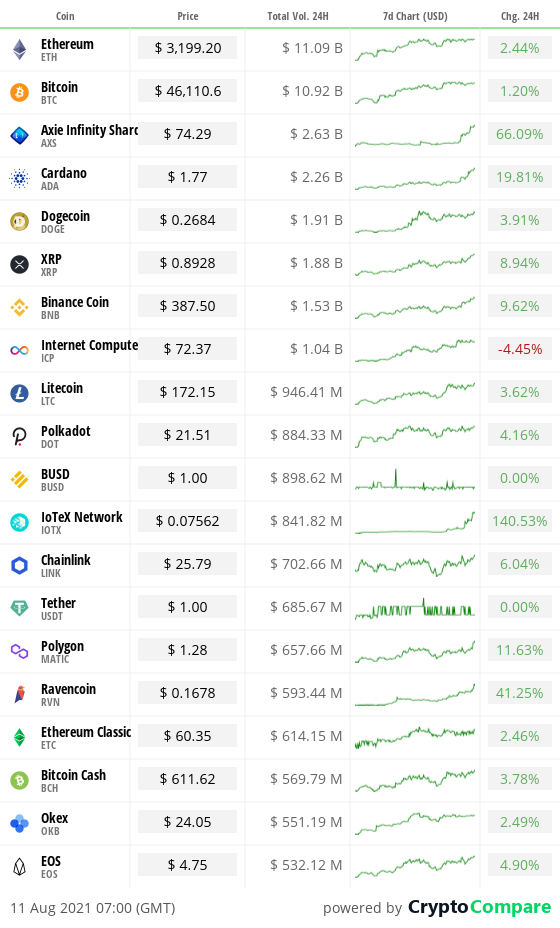Viewport: 560px width, 928px height.
Task: Click the Litecoin blue logo icon
Action: point(20,393)
